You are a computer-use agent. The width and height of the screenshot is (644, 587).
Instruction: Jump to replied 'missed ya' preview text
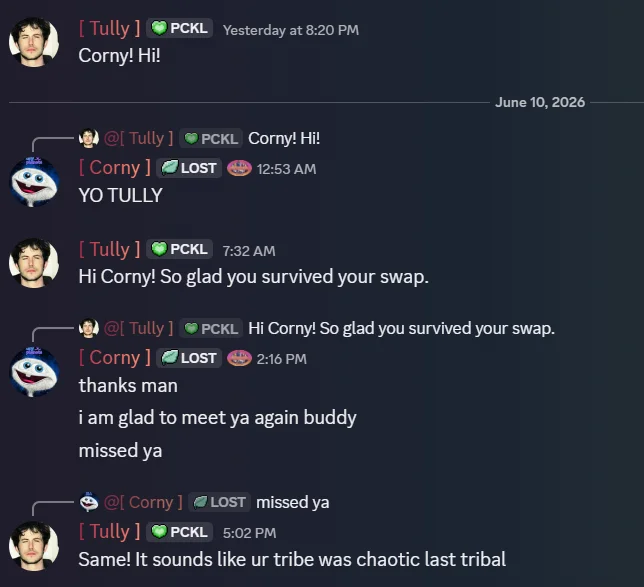[x=293, y=502]
